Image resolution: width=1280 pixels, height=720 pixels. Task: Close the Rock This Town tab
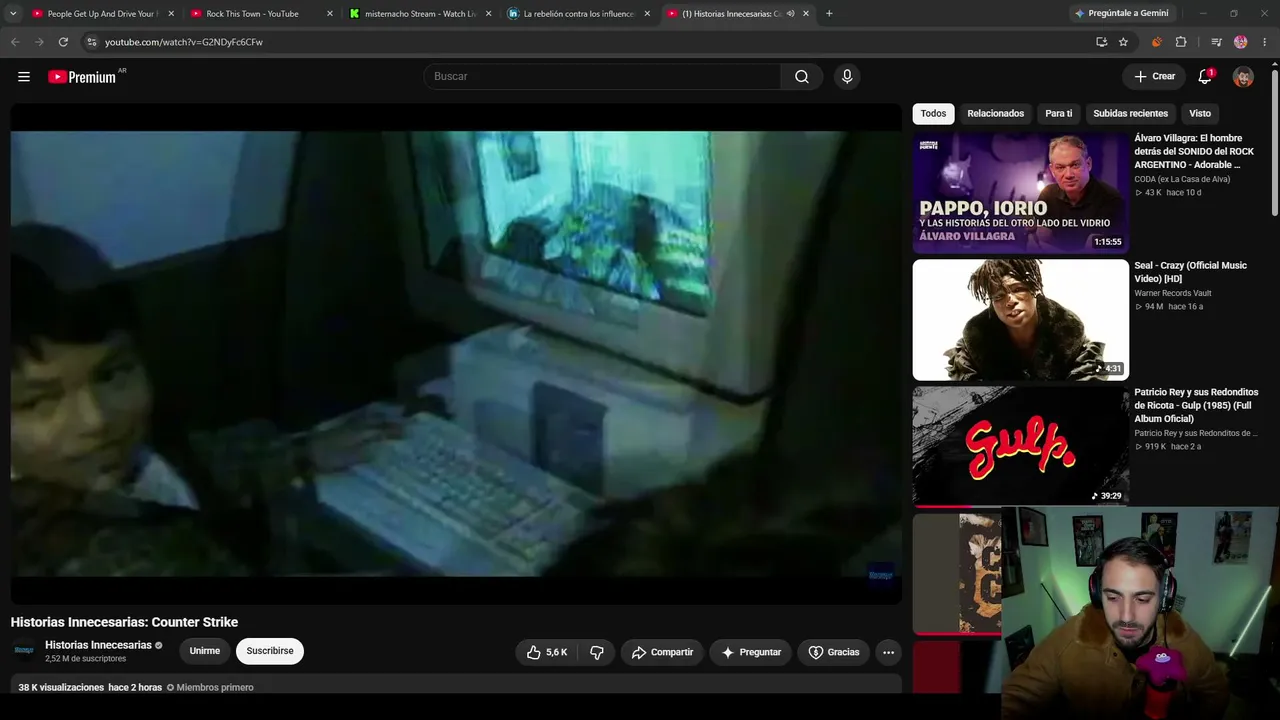330,14
